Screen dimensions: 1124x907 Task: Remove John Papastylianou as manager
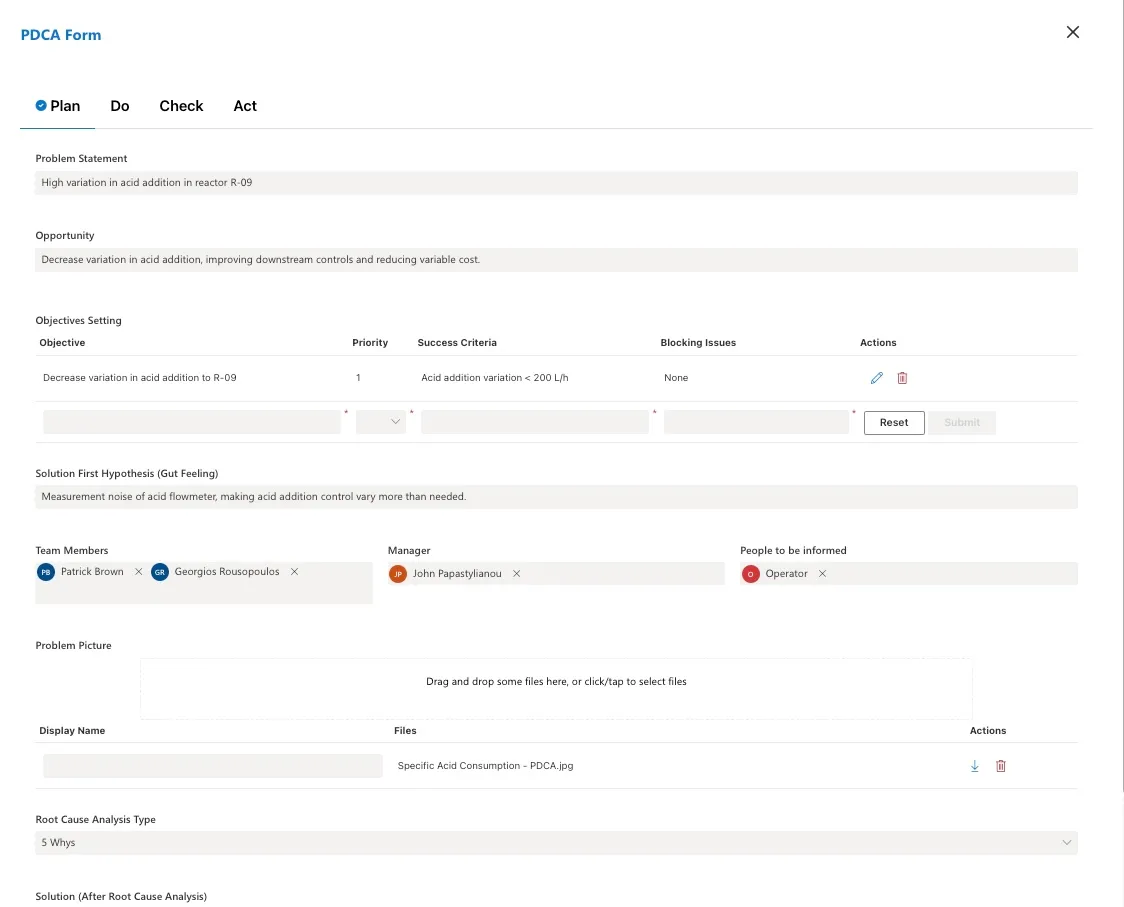(516, 574)
